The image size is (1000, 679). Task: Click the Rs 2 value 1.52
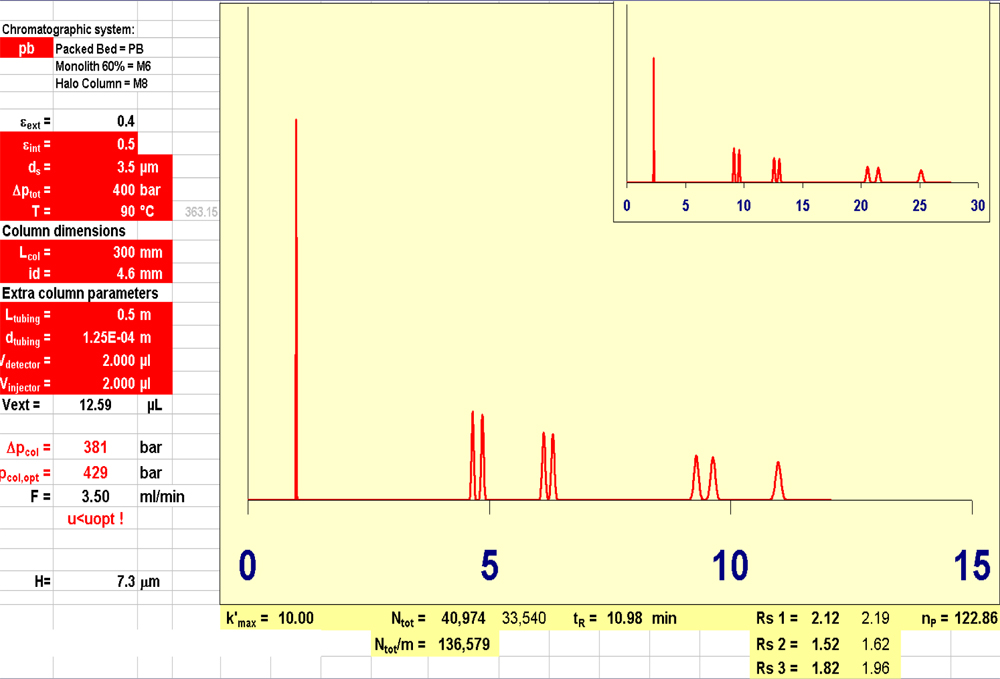(x=825, y=645)
